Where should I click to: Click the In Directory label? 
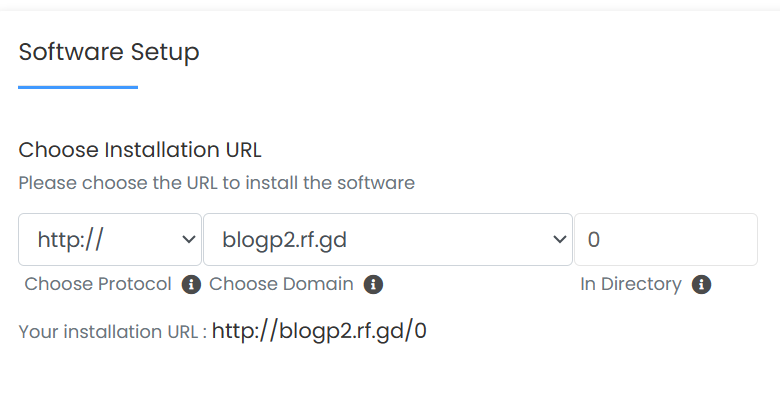(631, 284)
